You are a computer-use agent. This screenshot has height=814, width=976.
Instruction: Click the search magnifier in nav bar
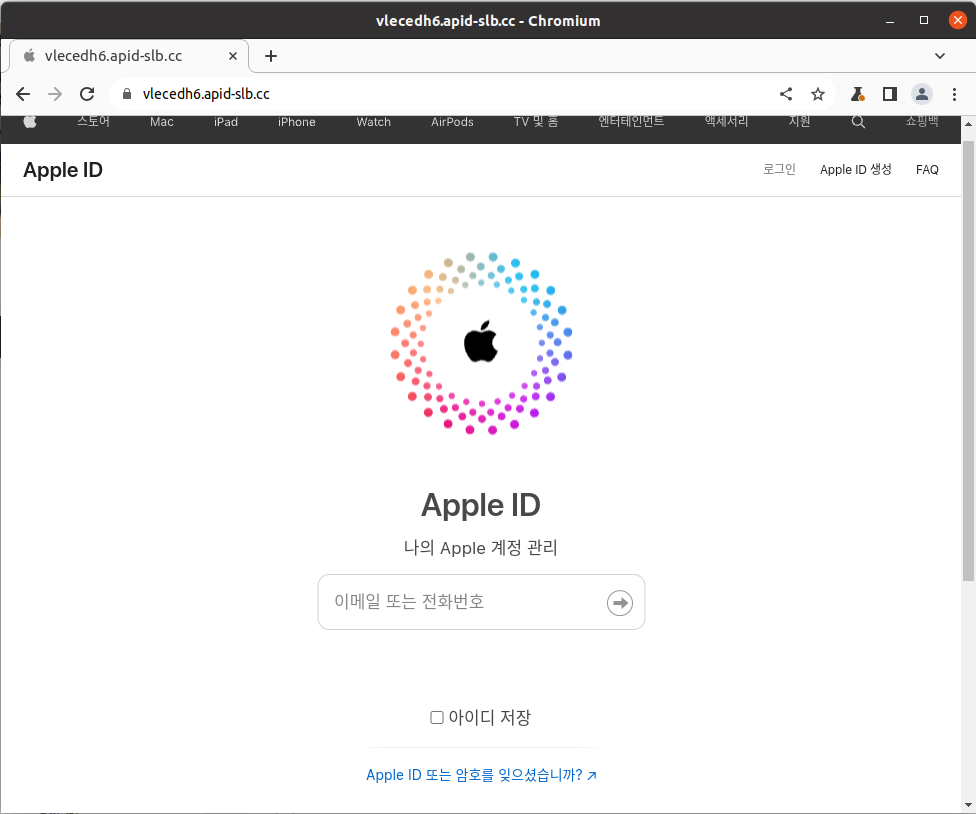pos(858,122)
